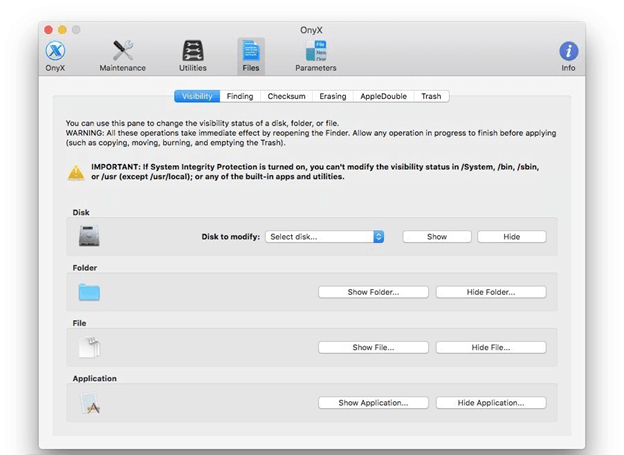Screen dimensions: 624x455
Task: Select the Maintenance tools icon
Action: pos(122,52)
